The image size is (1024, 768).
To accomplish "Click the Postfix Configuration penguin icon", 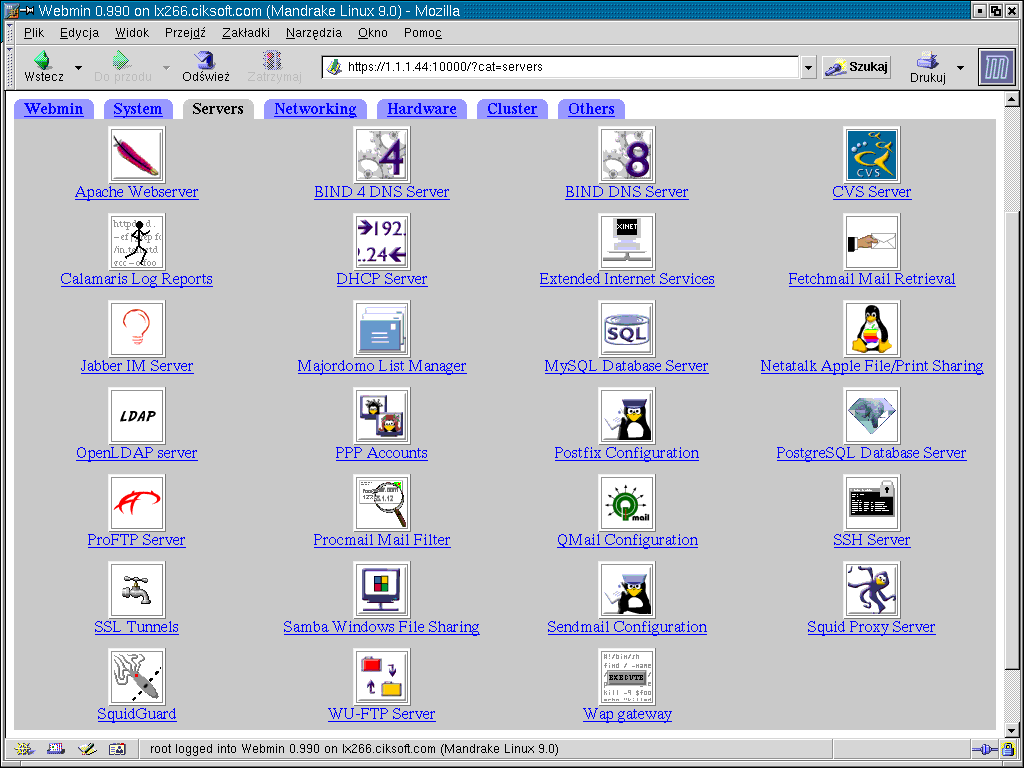I will tap(626, 415).
